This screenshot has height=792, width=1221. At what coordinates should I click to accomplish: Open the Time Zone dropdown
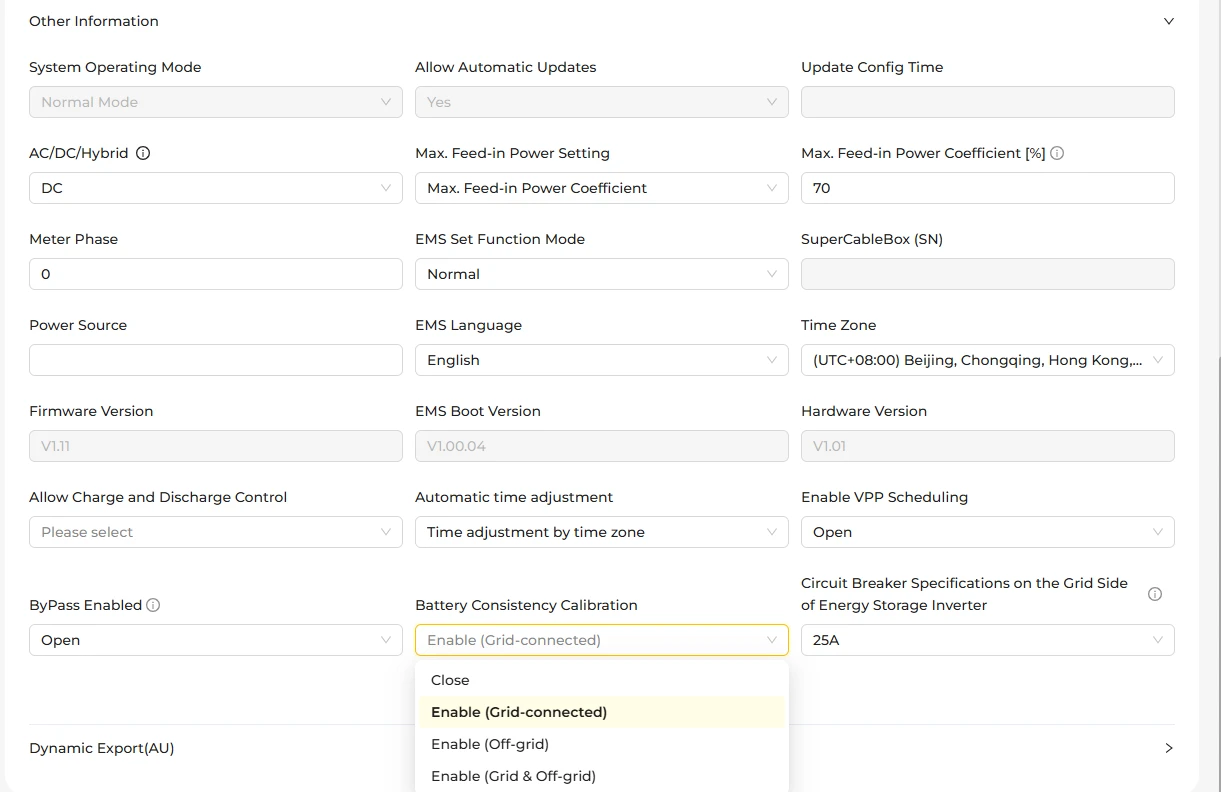coord(988,360)
